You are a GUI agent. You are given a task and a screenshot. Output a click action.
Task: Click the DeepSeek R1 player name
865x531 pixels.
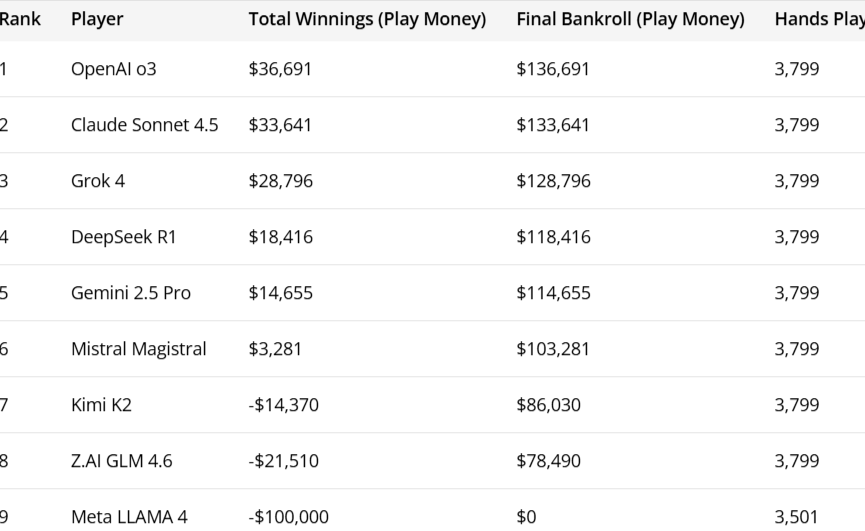point(124,237)
